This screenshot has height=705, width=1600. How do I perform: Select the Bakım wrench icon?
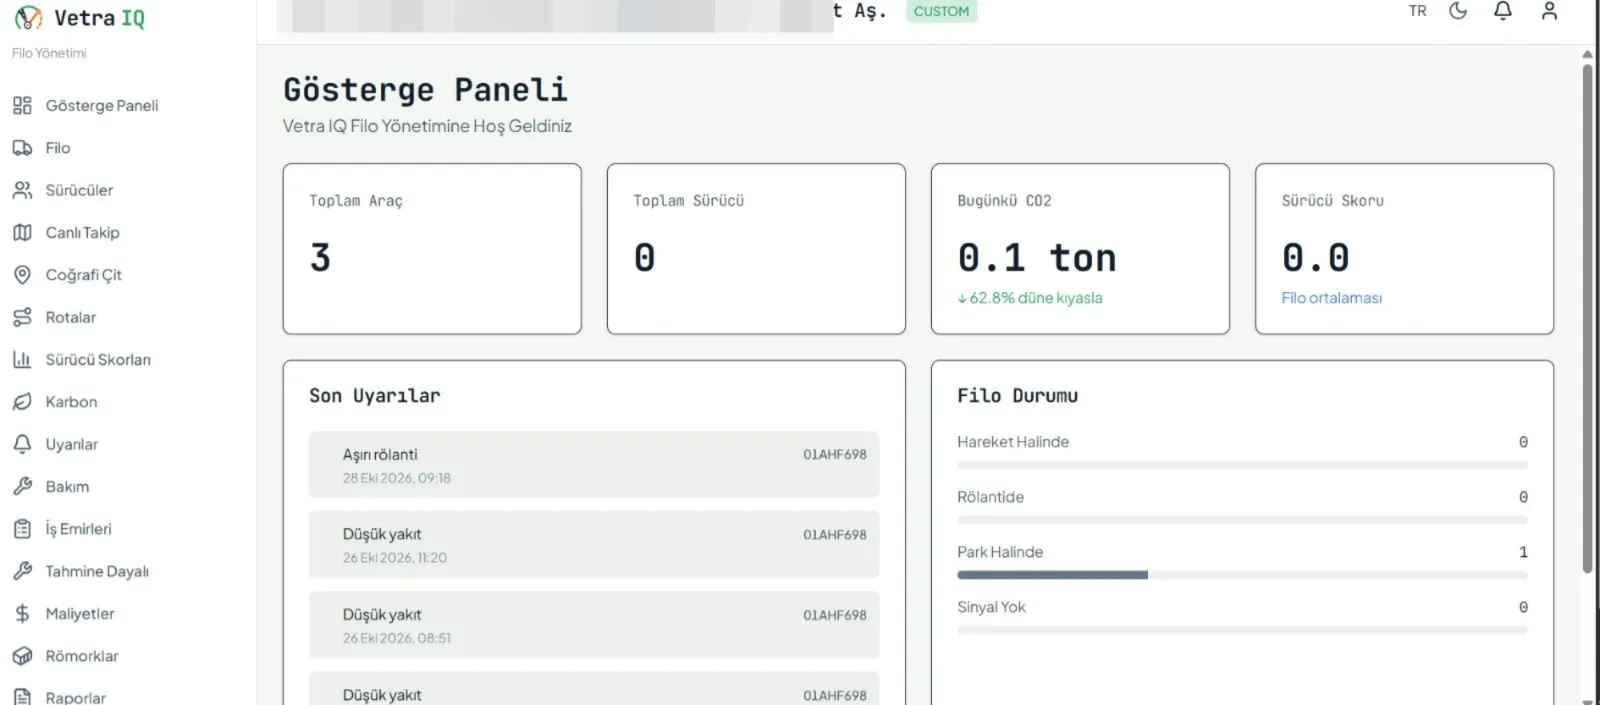[x=22, y=486]
